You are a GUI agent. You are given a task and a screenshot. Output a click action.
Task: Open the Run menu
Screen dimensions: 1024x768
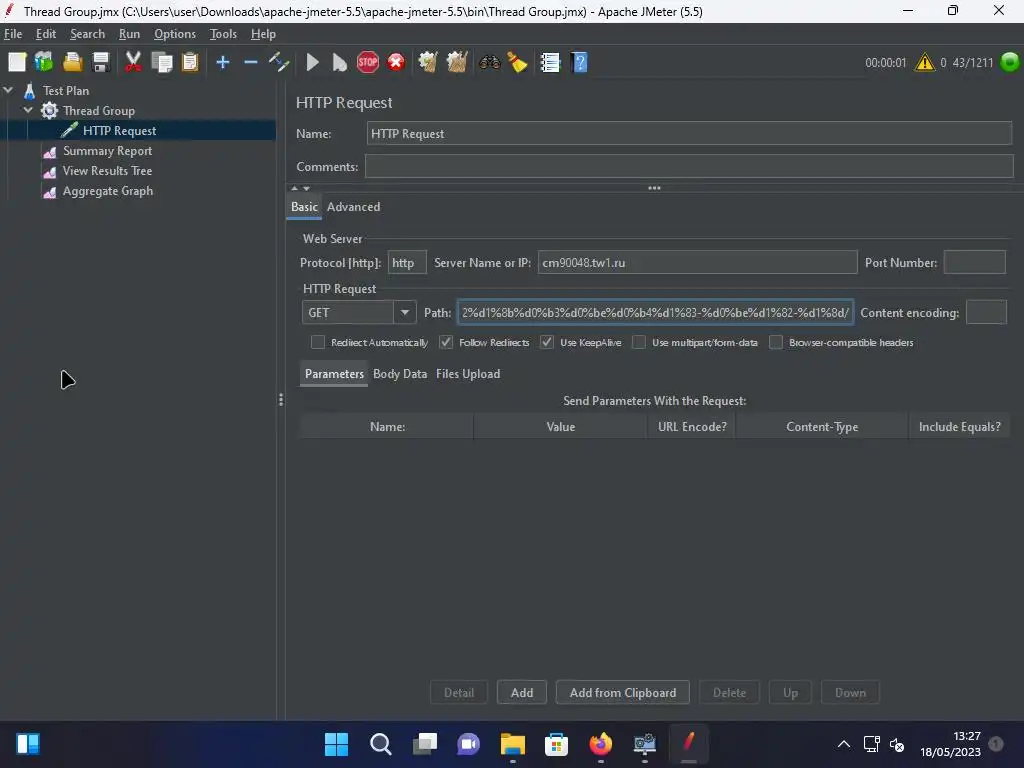[129, 34]
